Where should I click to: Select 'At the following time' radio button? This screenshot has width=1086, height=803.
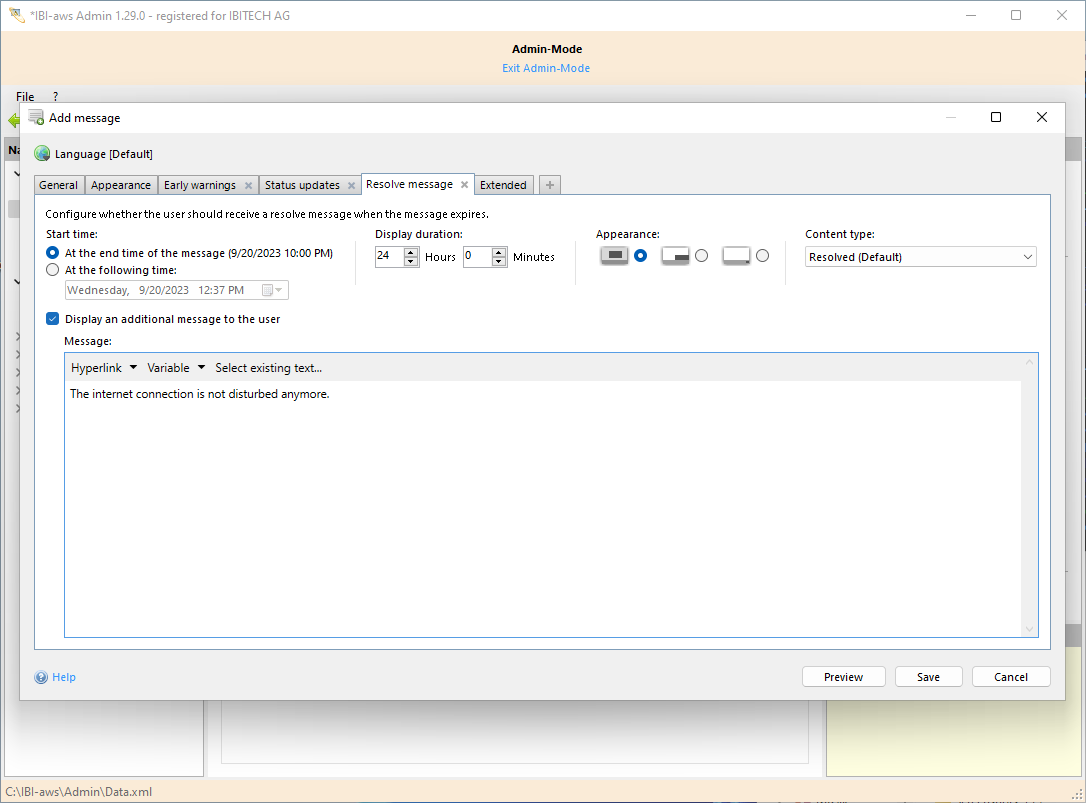(x=53, y=270)
